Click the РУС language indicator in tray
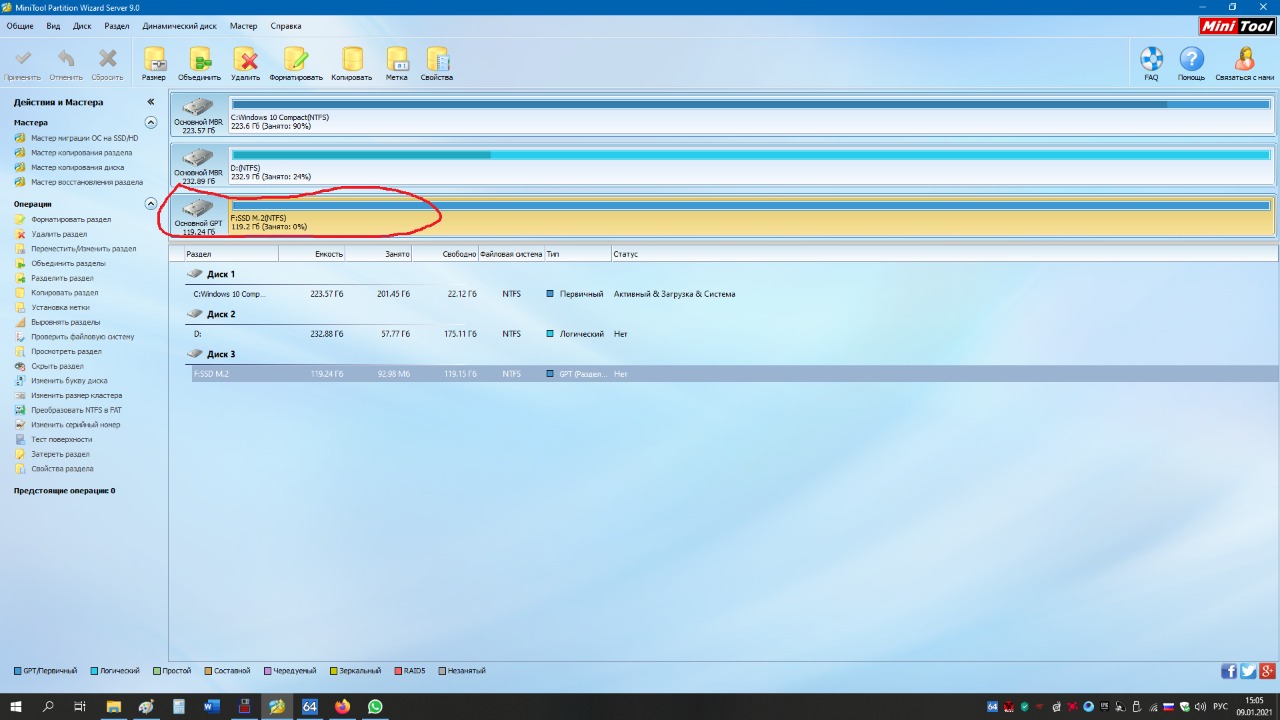Viewport: 1280px width, 720px height. [x=1220, y=707]
